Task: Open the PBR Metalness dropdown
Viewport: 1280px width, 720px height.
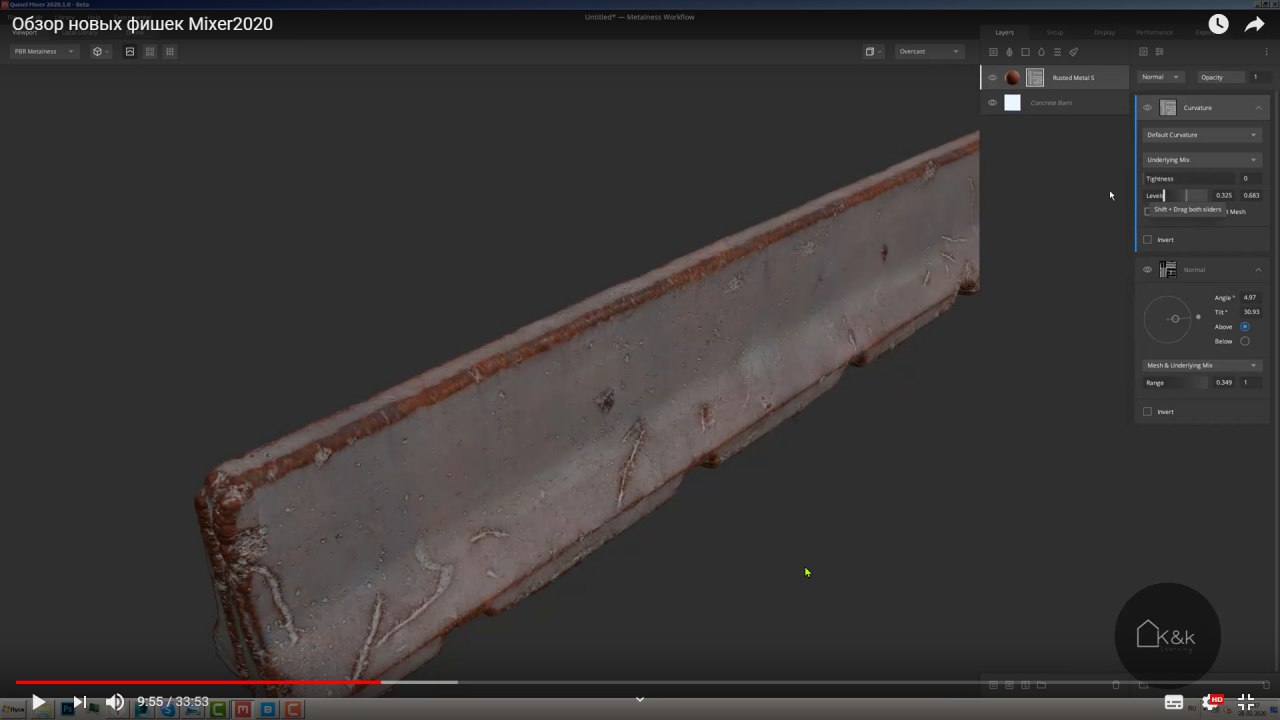Action: (x=44, y=52)
